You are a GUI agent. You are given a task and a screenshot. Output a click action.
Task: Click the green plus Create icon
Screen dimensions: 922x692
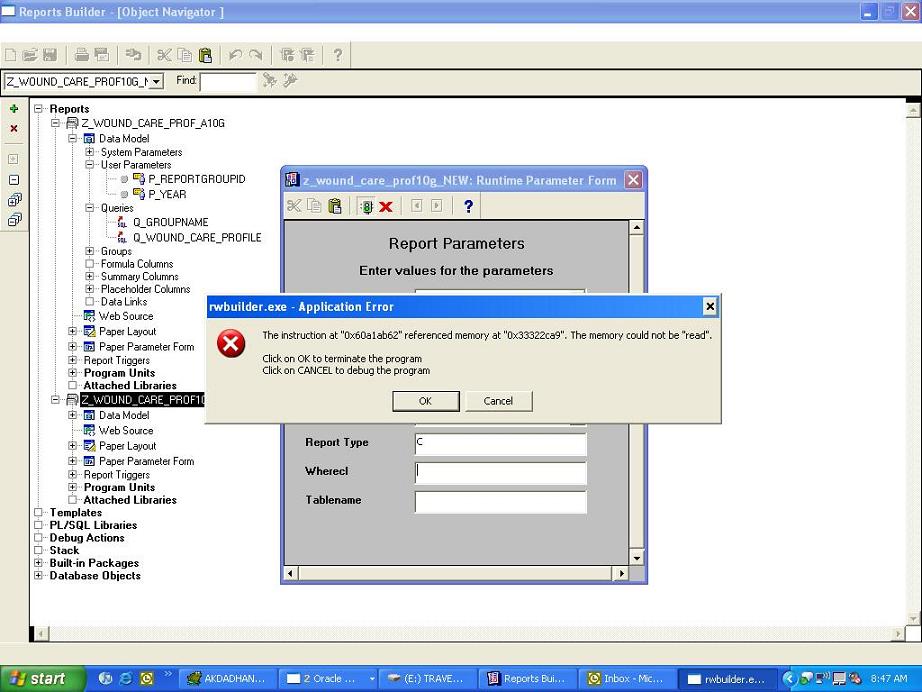(x=14, y=109)
